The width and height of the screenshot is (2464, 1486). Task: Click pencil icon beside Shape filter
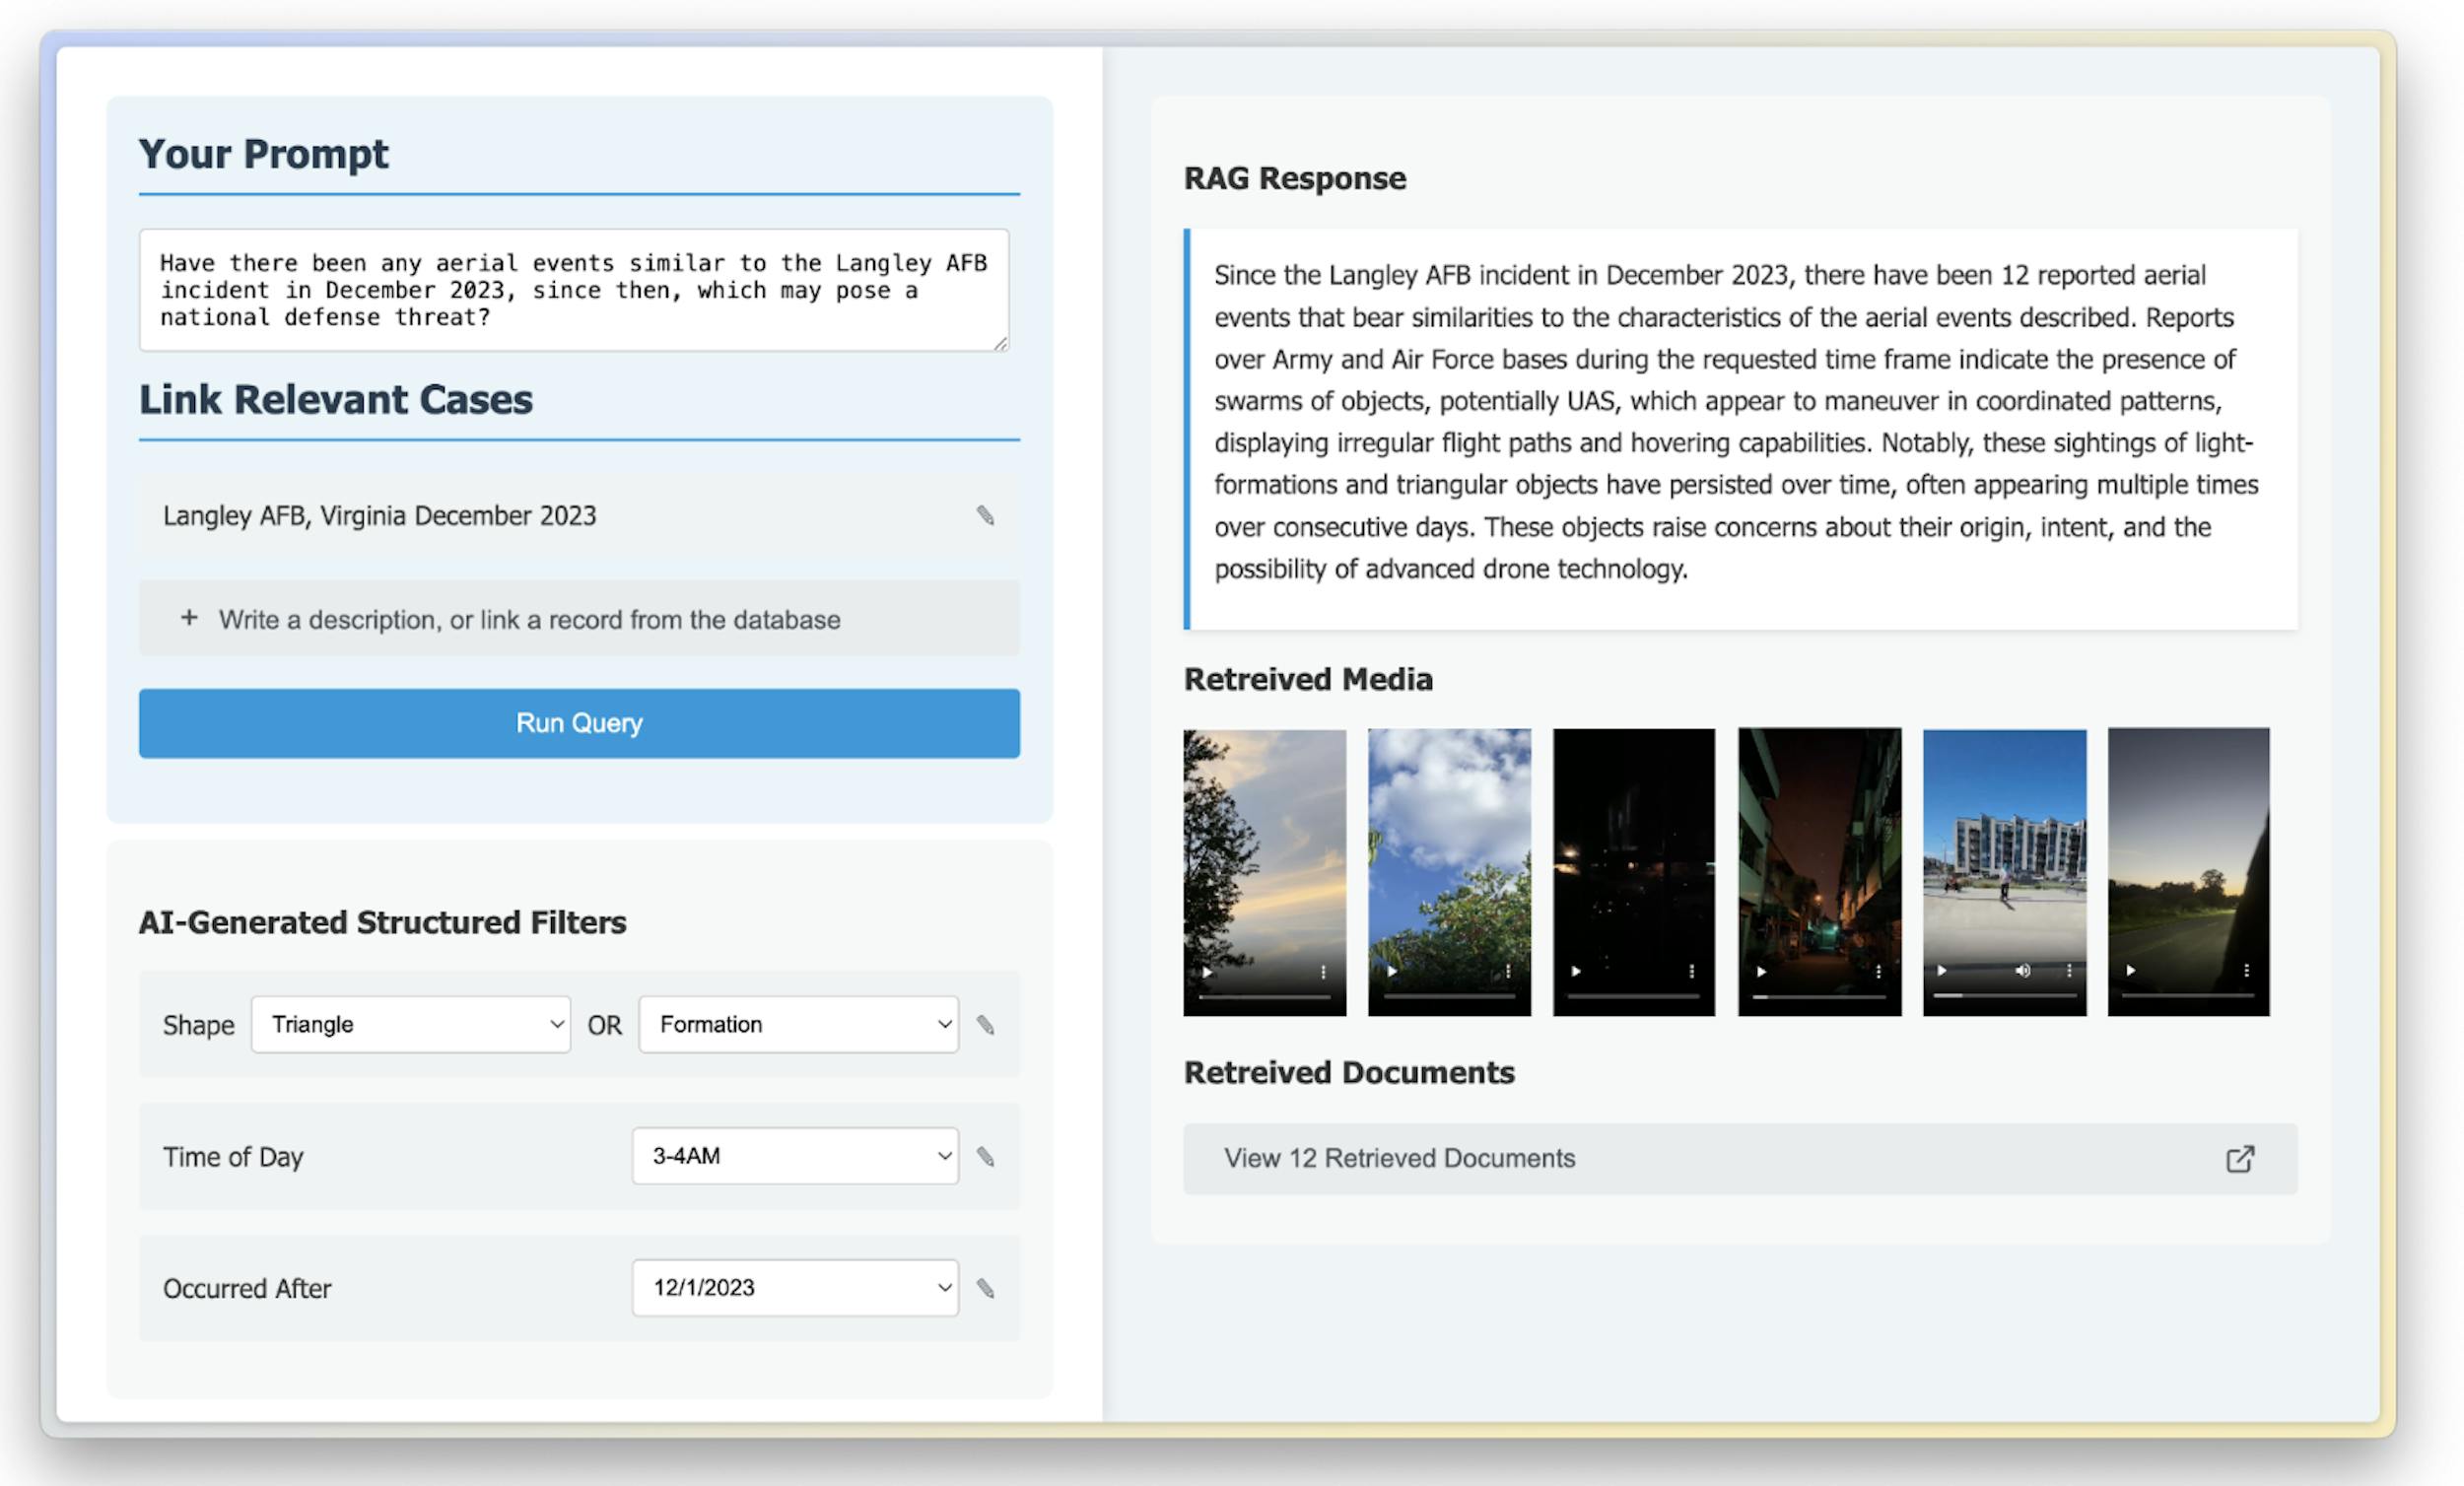985,1025
